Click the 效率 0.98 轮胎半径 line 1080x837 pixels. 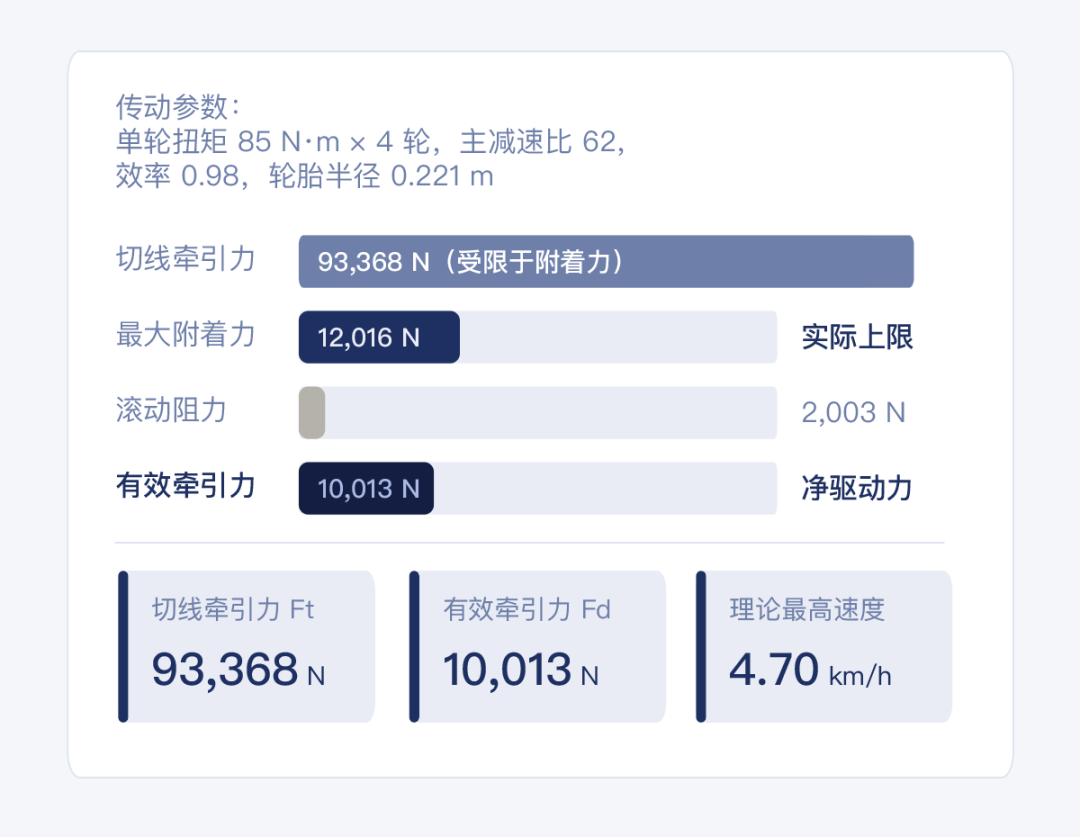coord(305,177)
